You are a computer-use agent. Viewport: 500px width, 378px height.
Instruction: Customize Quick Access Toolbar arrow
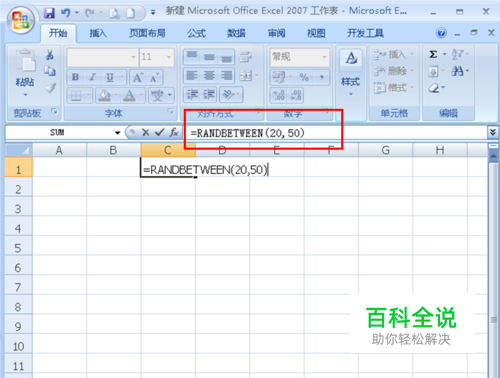(153, 13)
